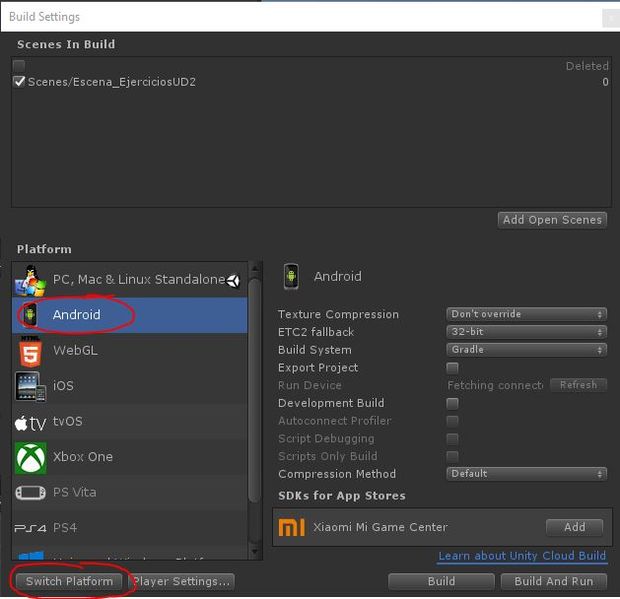
Task: Add the Xiaomi Mi Game Center SDK
Action: point(574,527)
